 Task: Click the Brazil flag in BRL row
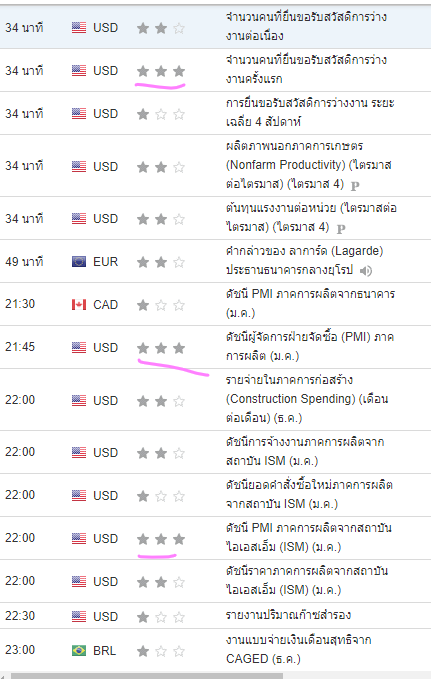pos(79,650)
